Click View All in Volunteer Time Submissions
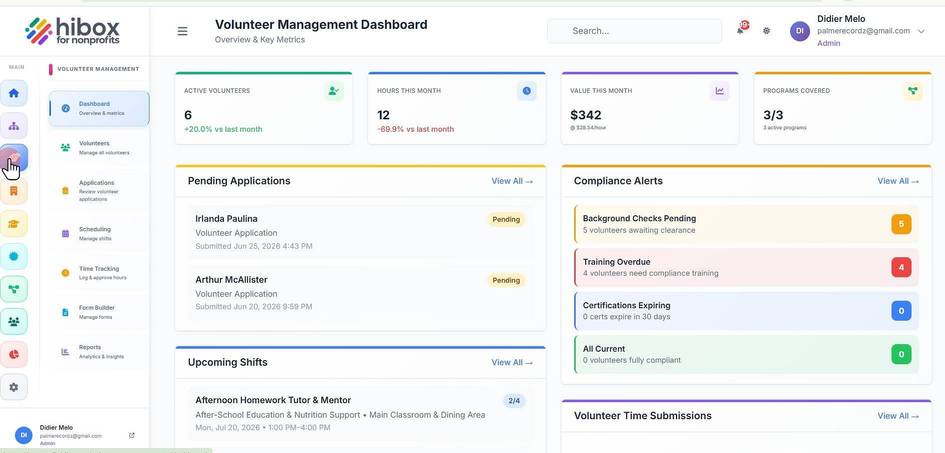 pyautogui.click(x=898, y=416)
